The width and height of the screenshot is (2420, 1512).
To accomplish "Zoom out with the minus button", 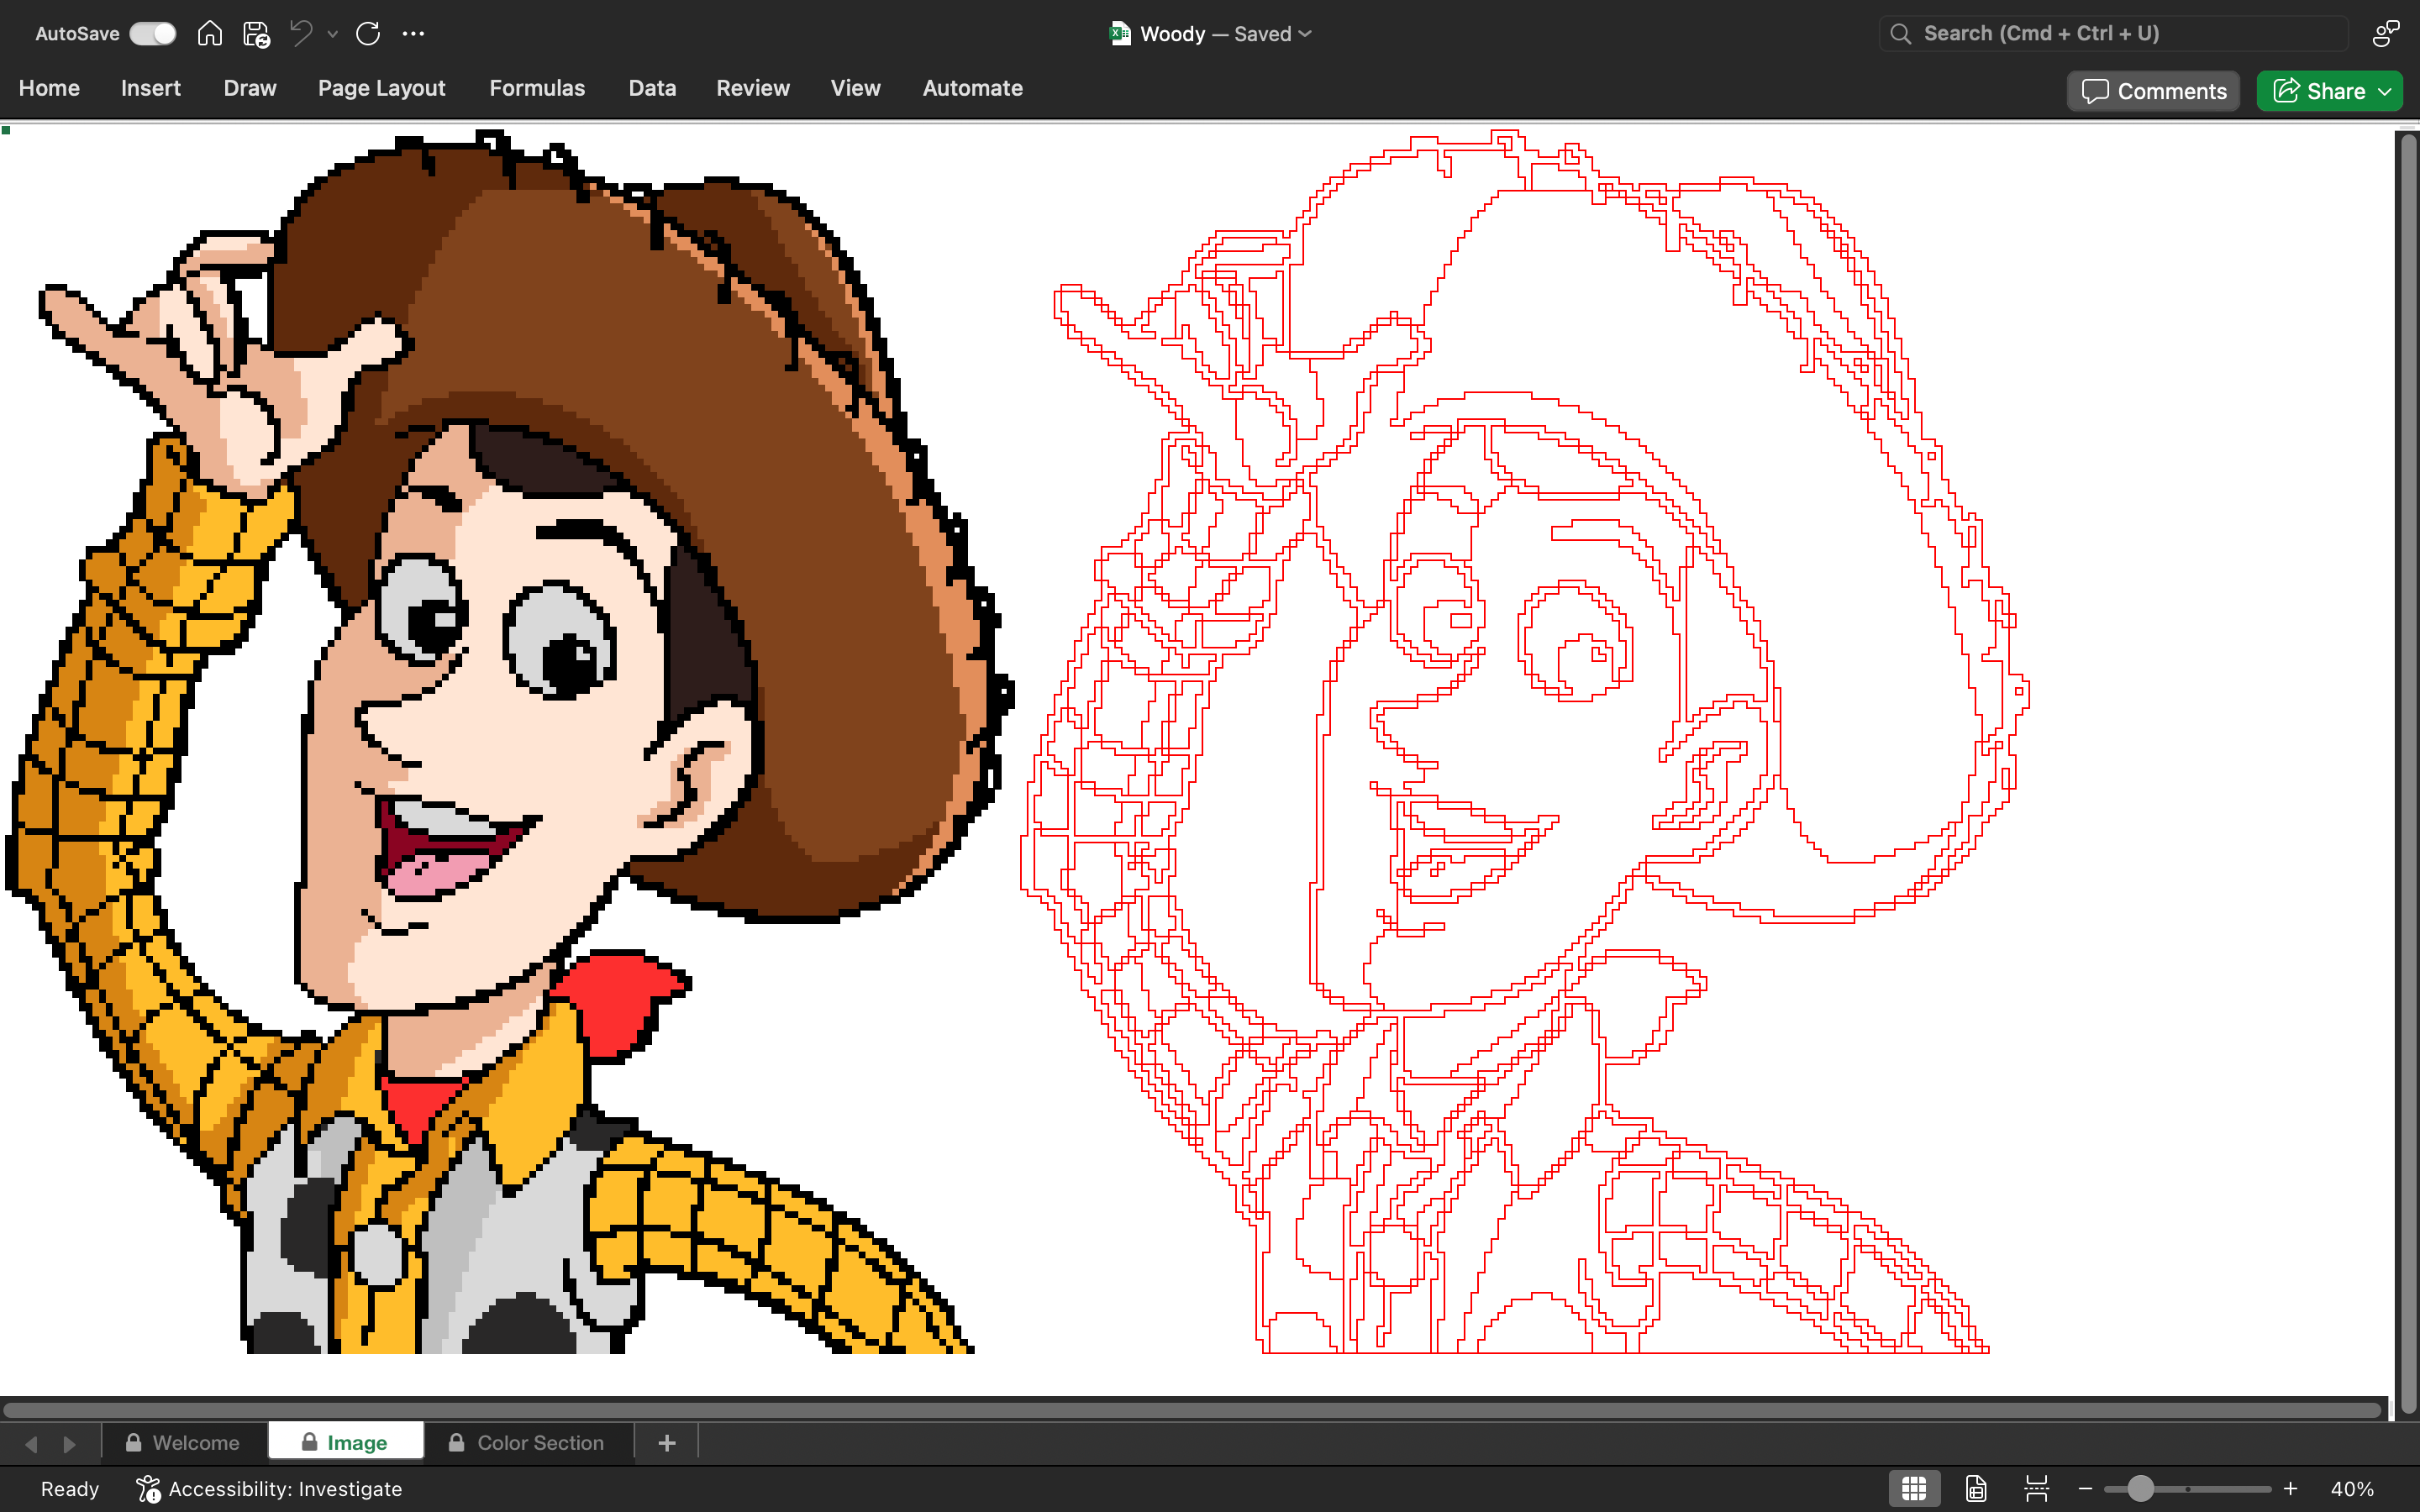I will coord(2085,1489).
